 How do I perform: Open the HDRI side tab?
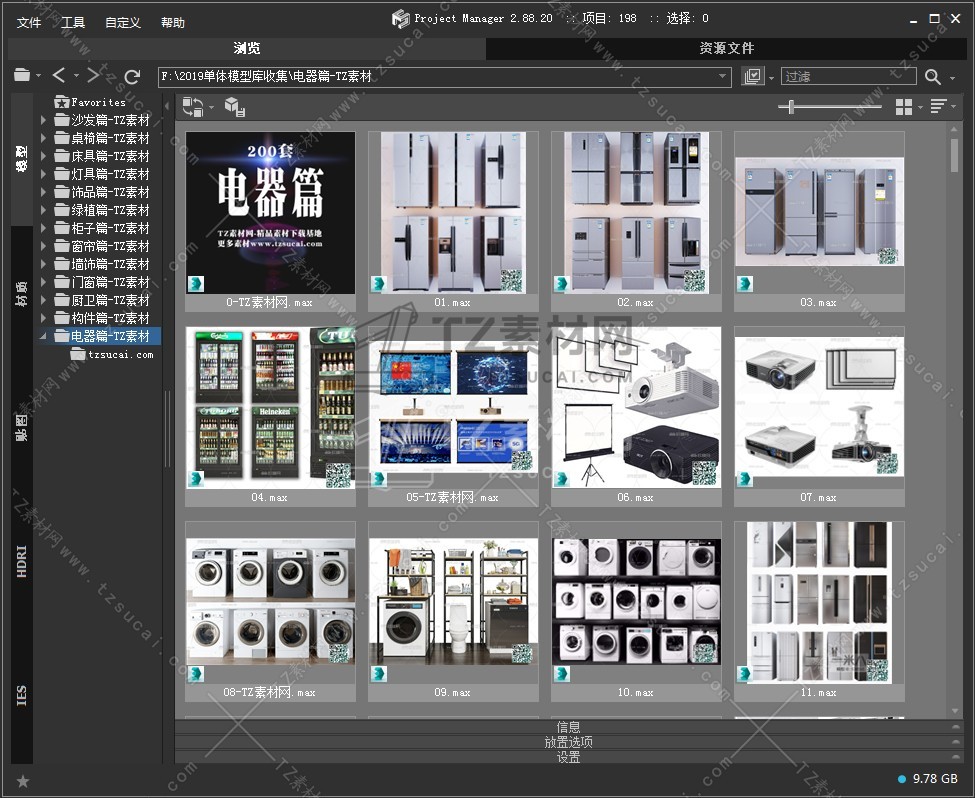point(22,561)
